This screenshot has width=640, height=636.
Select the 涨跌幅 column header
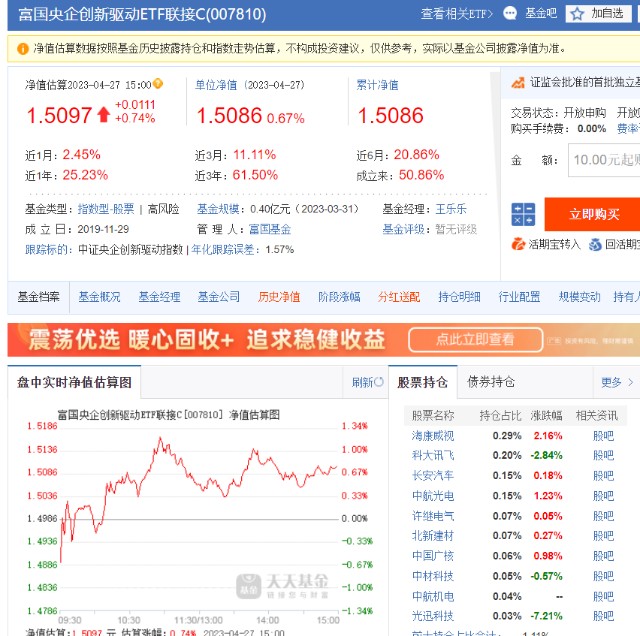[546, 416]
